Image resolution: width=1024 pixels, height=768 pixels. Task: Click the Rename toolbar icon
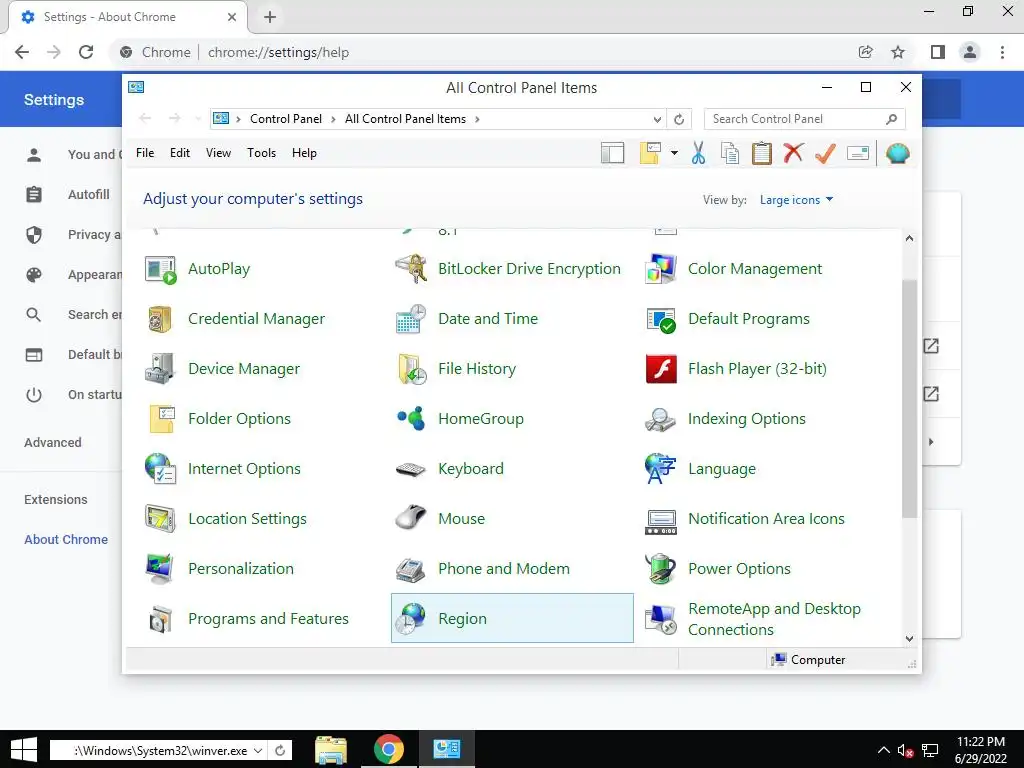[x=857, y=153]
